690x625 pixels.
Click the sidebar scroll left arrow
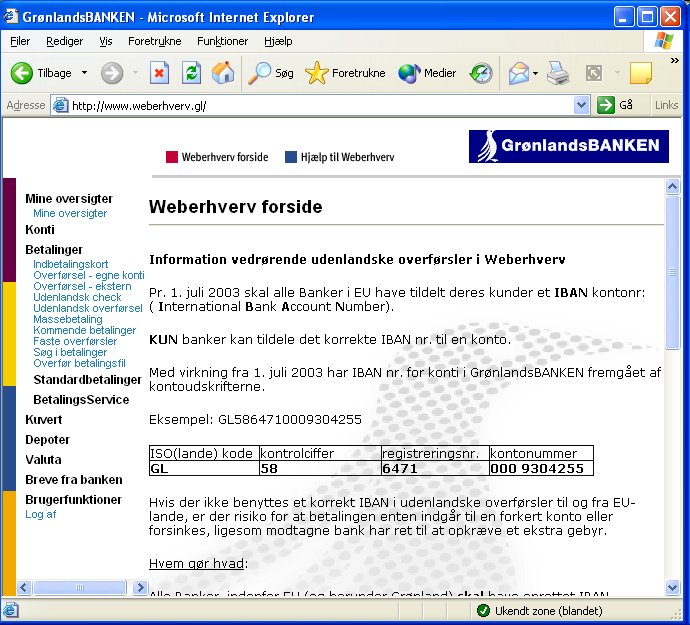coord(24,588)
